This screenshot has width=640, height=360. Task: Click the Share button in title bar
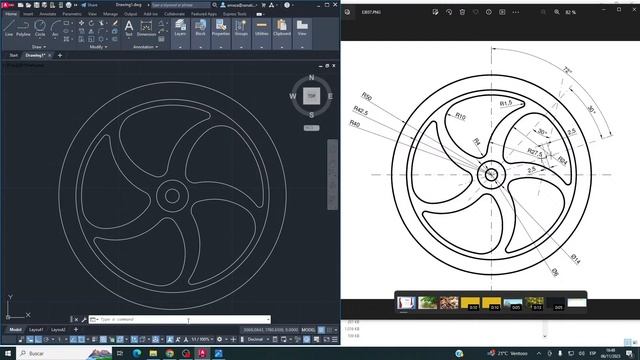(89, 5)
